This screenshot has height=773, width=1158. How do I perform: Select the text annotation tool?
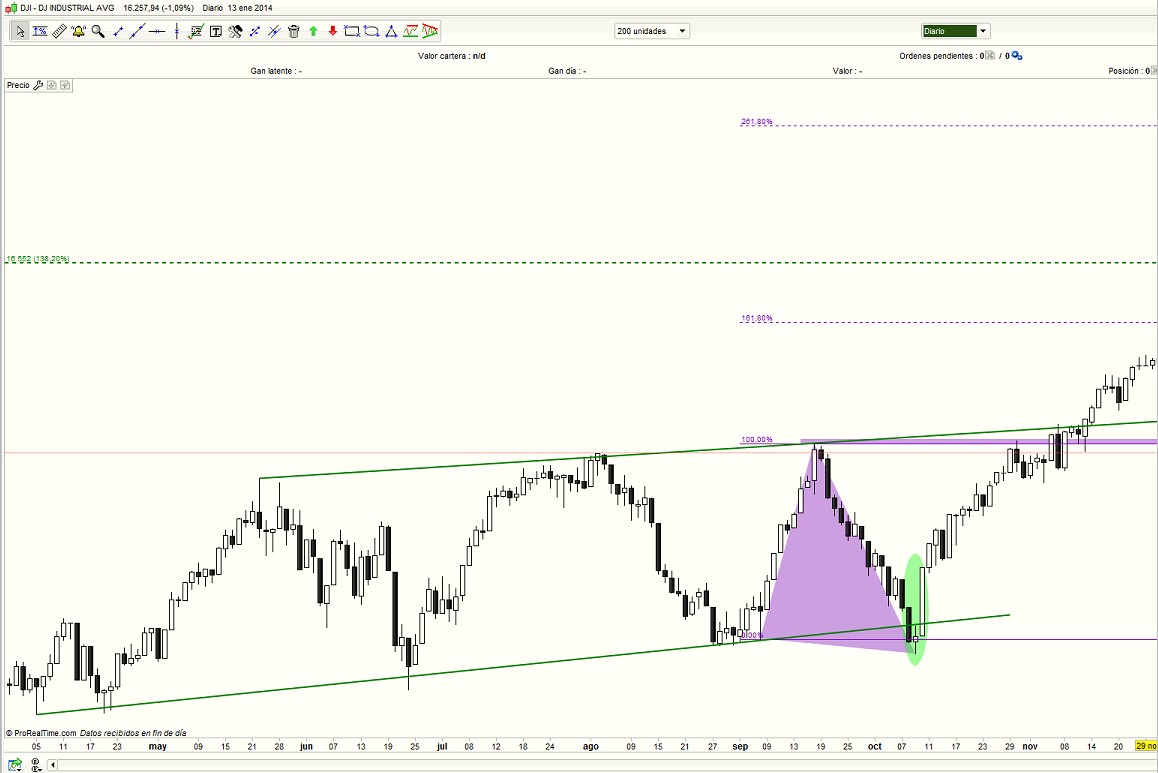pos(216,31)
